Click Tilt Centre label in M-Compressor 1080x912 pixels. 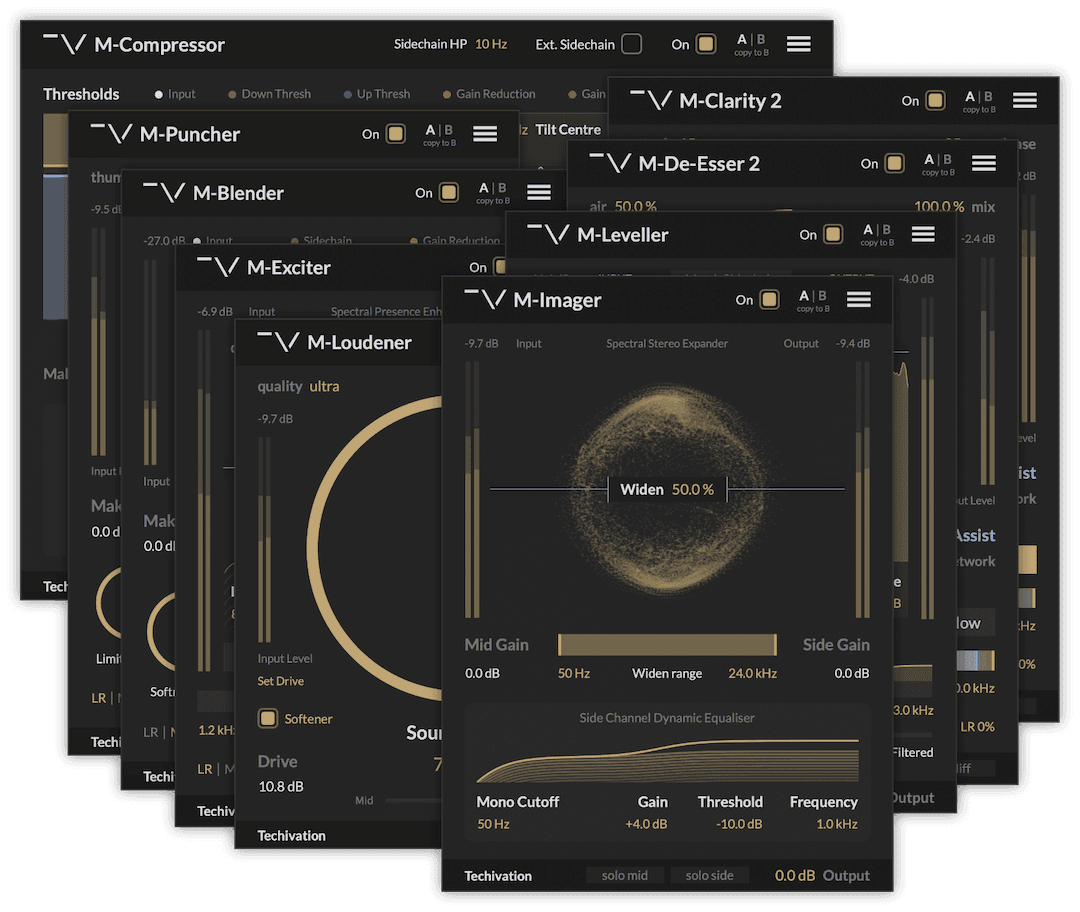(568, 129)
